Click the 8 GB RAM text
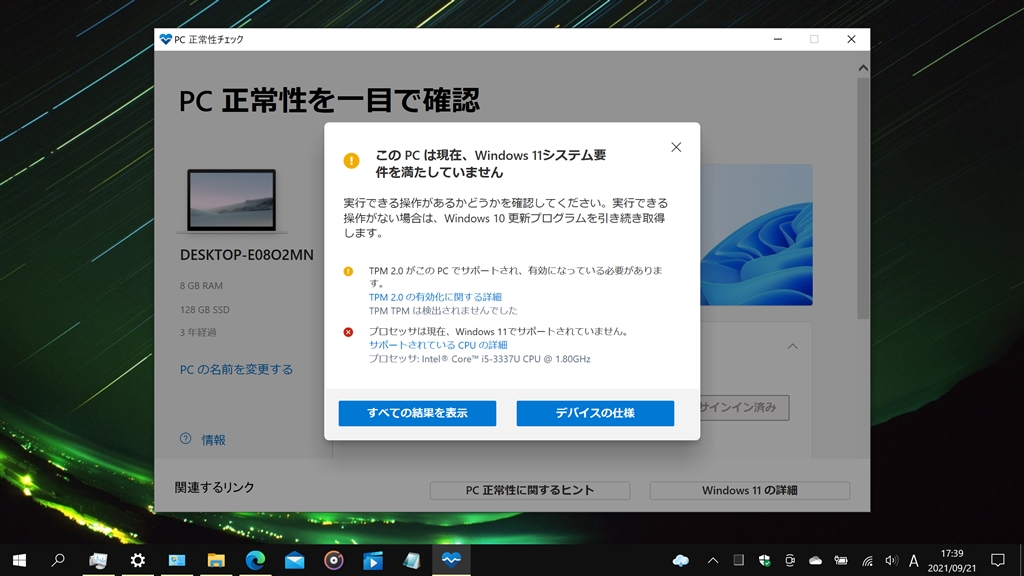This screenshot has height=576, width=1024. tap(201, 285)
